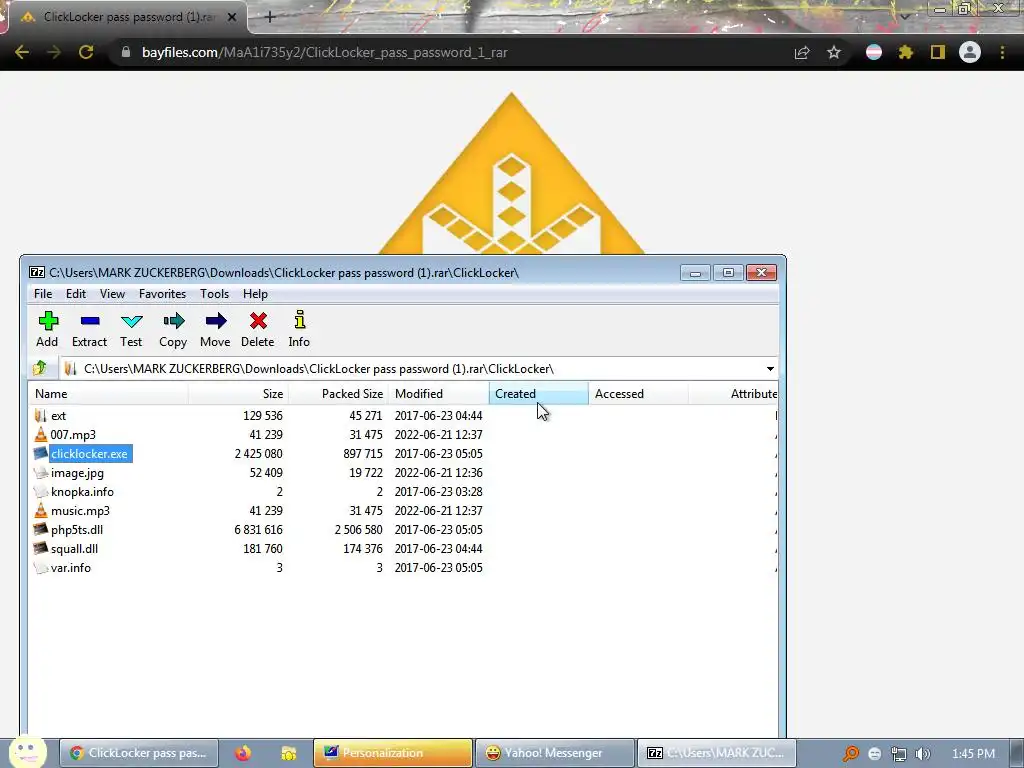This screenshot has height=768, width=1024.
Task: Open the File menu in 7-Zip
Action: [x=43, y=294]
